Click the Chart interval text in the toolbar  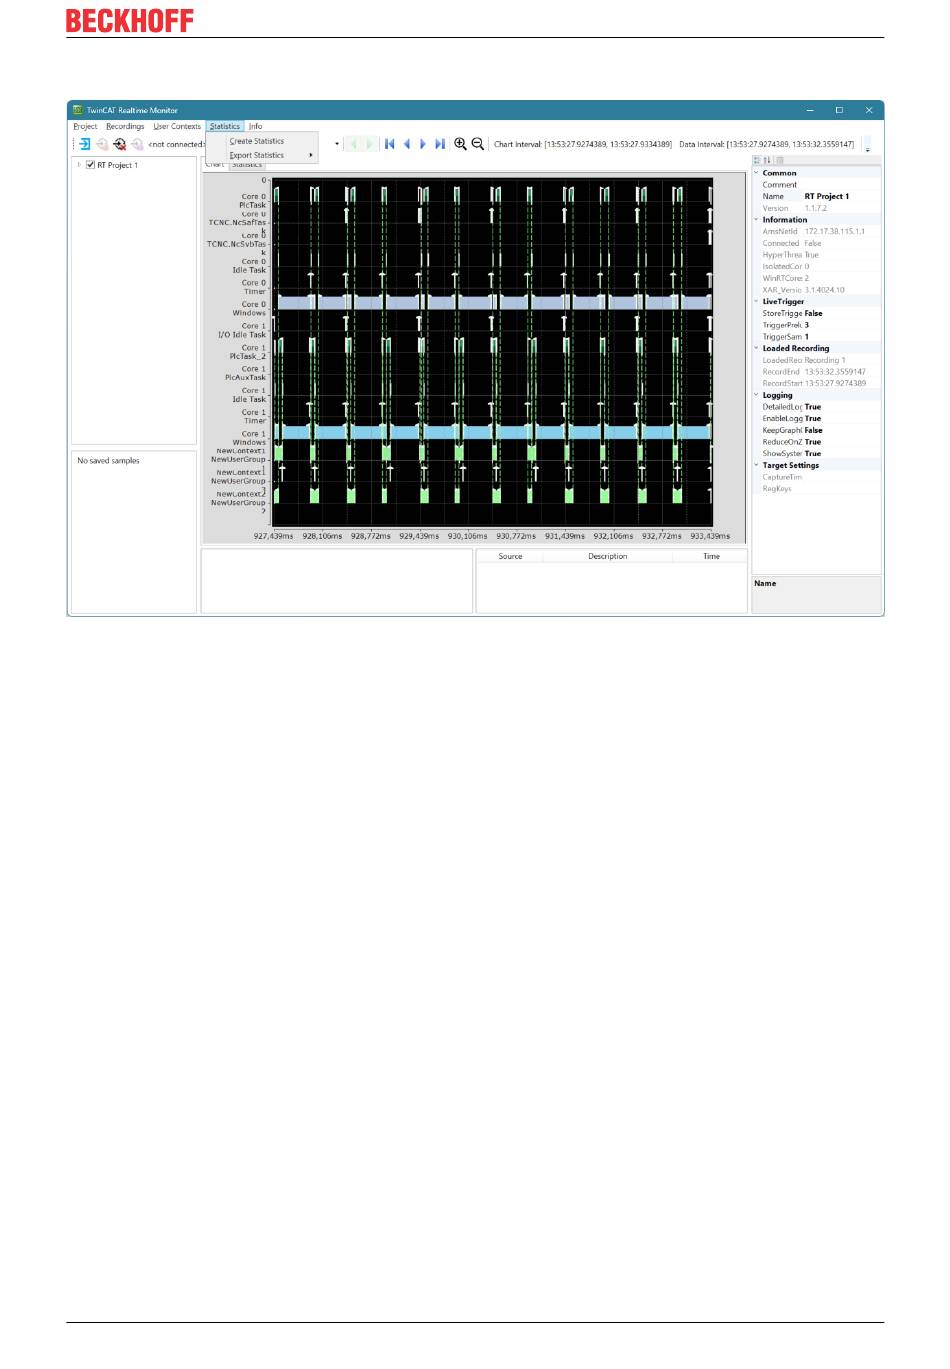(x=583, y=144)
